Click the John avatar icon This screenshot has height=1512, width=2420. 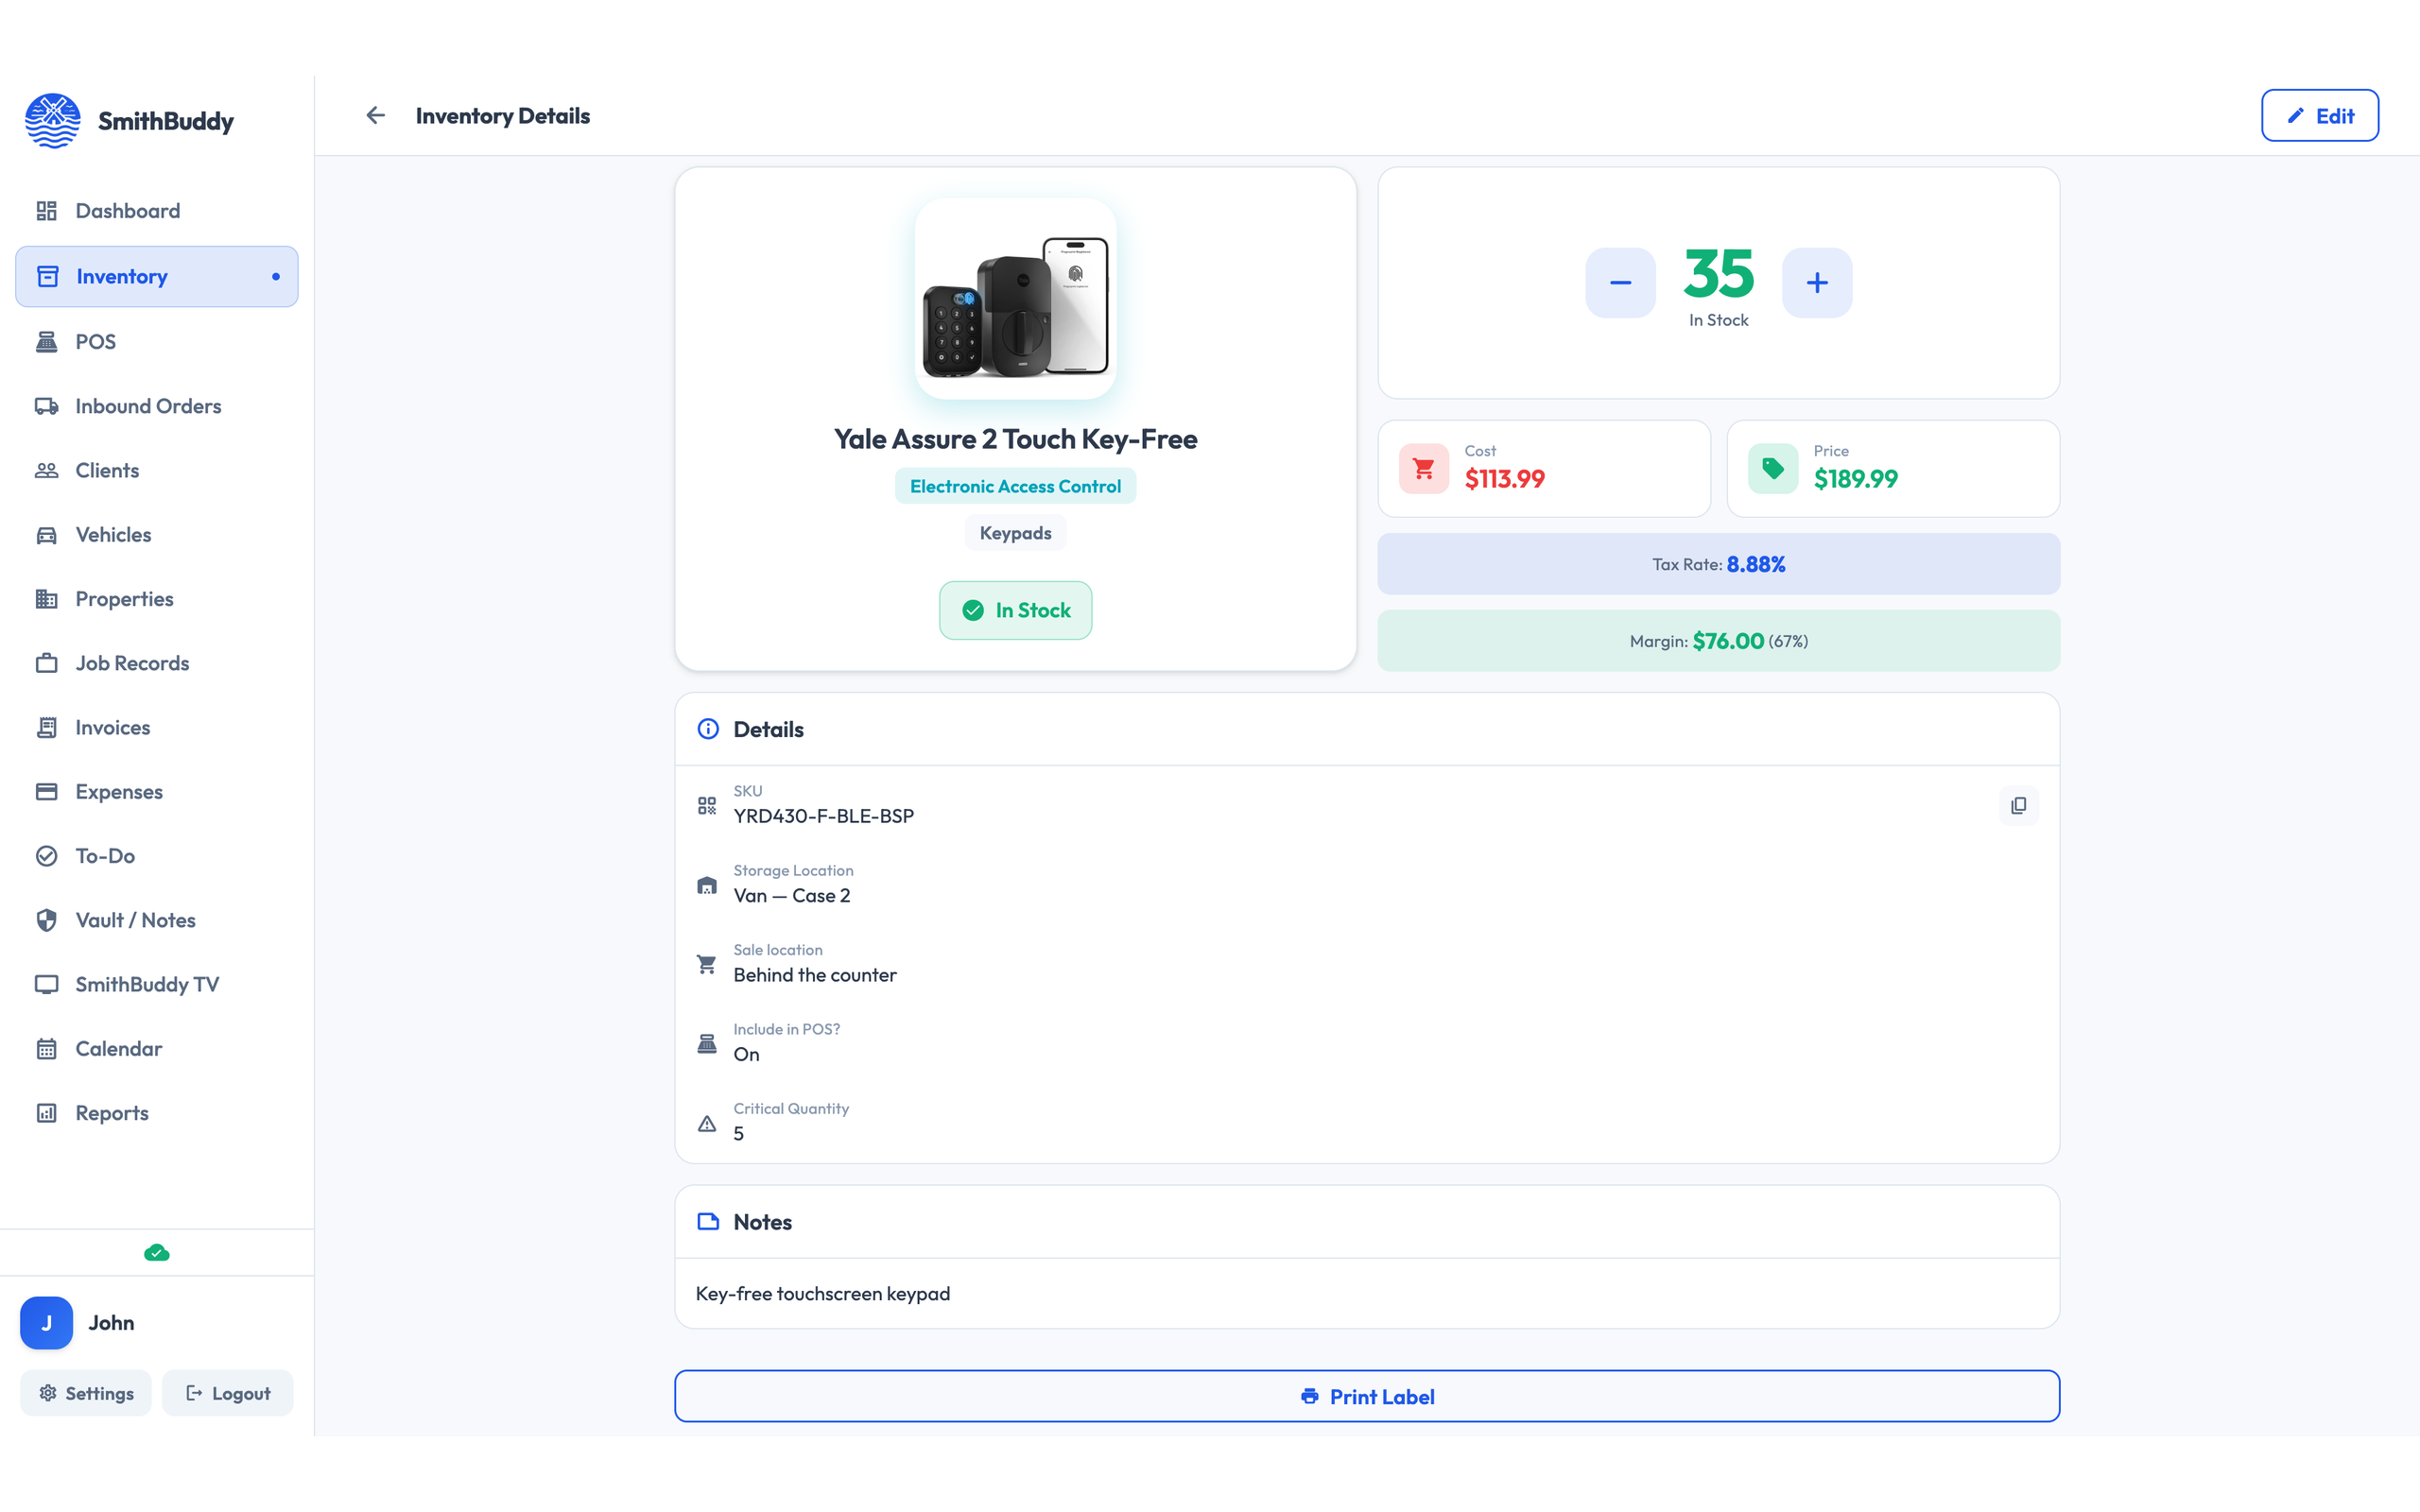[46, 1322]
